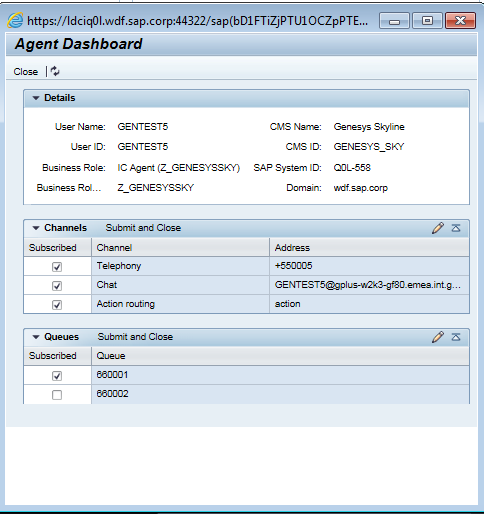This screenshot has width=484, height=514.
Task: Click the pencil edit icon in Channels panel
Action: coord(438,228)
